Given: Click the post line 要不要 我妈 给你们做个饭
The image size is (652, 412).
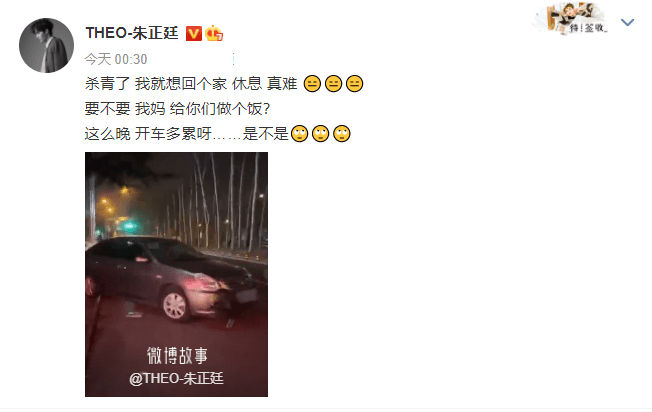Looking at the screenshot, I should 178,109.
